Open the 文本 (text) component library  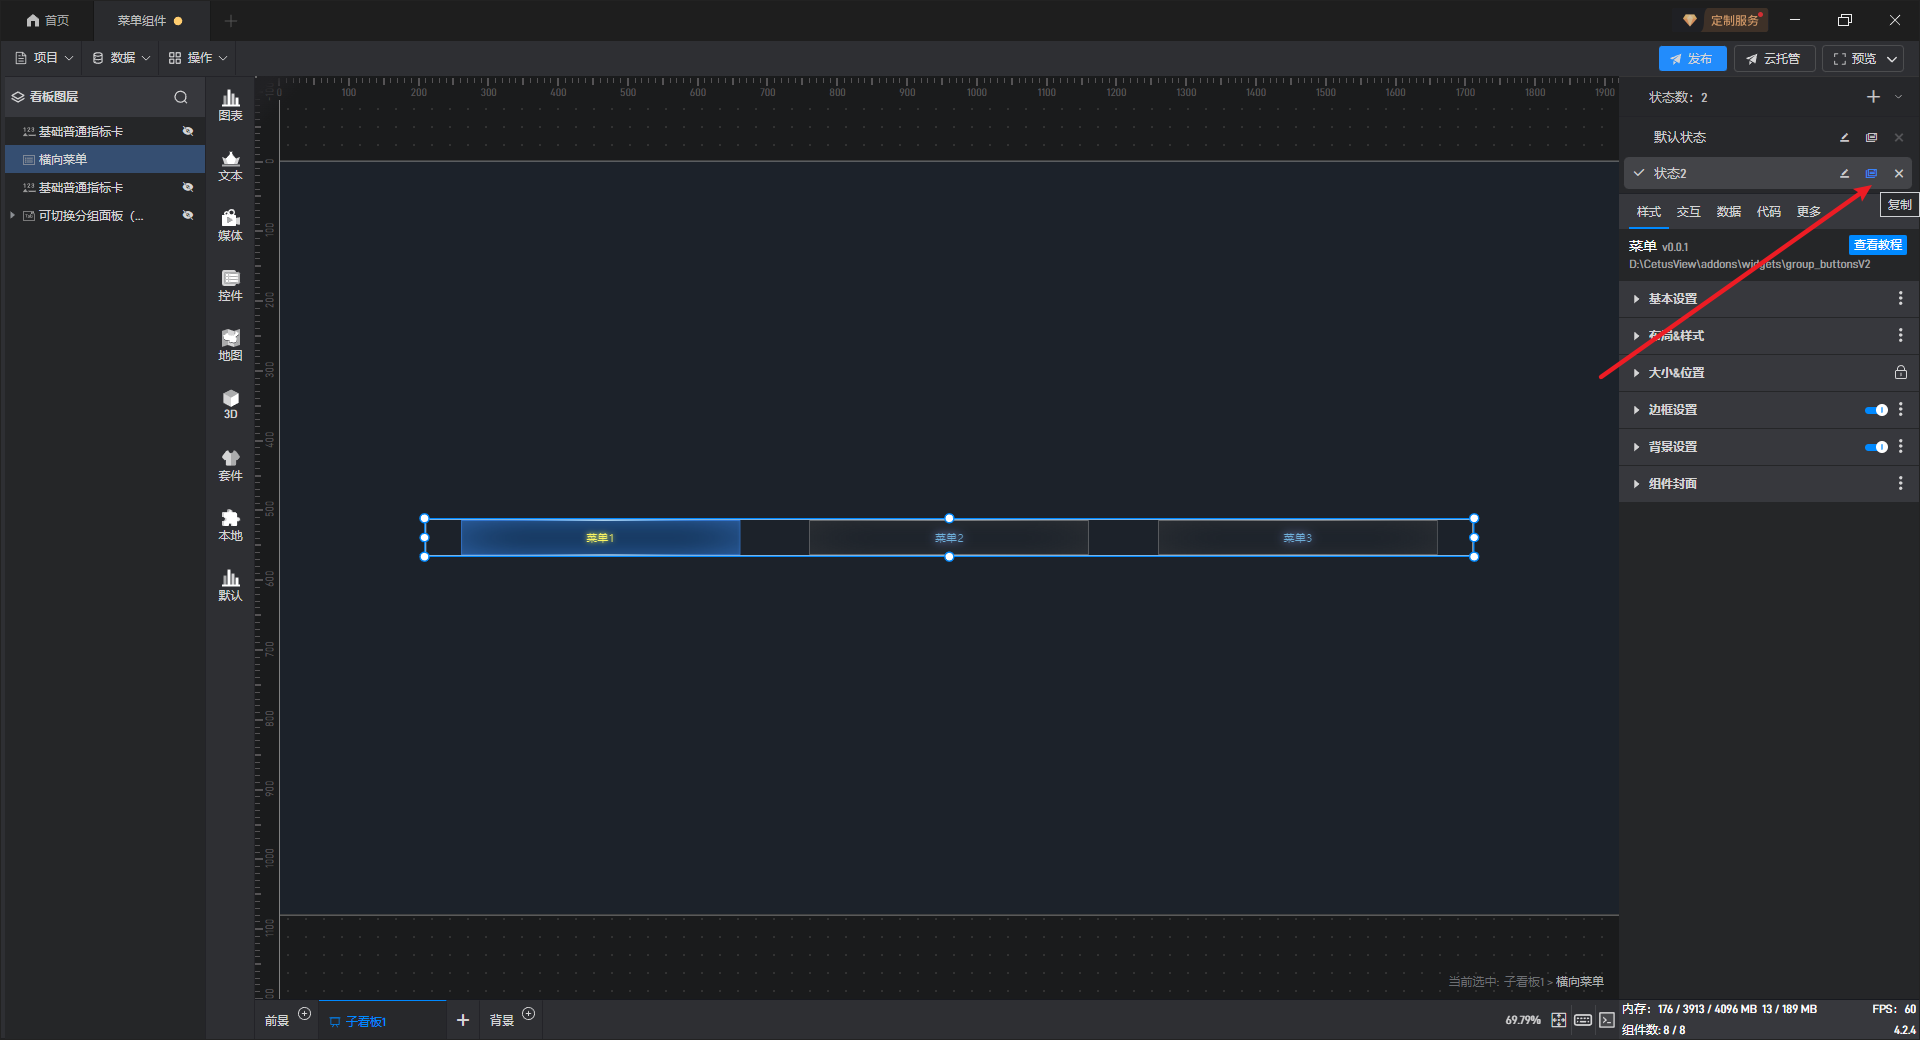click(230, 165)
